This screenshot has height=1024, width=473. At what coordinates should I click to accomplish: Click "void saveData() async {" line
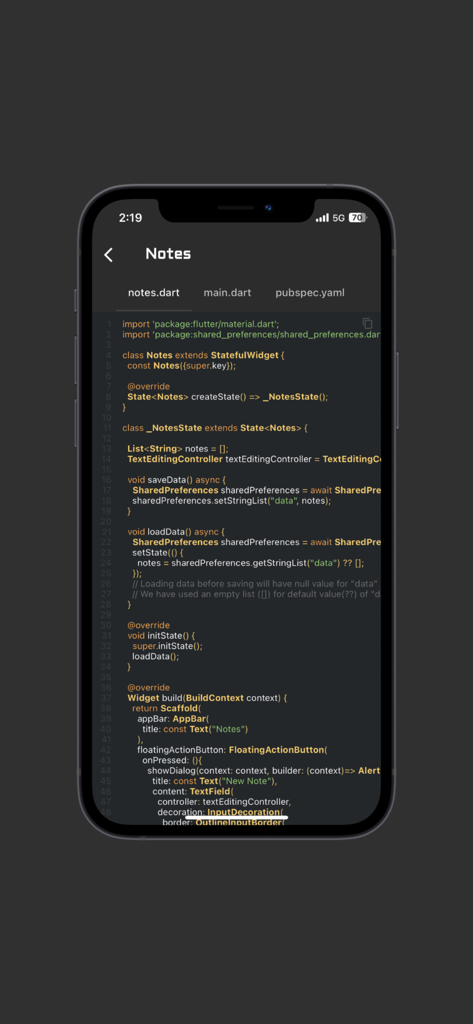(176, 480)
